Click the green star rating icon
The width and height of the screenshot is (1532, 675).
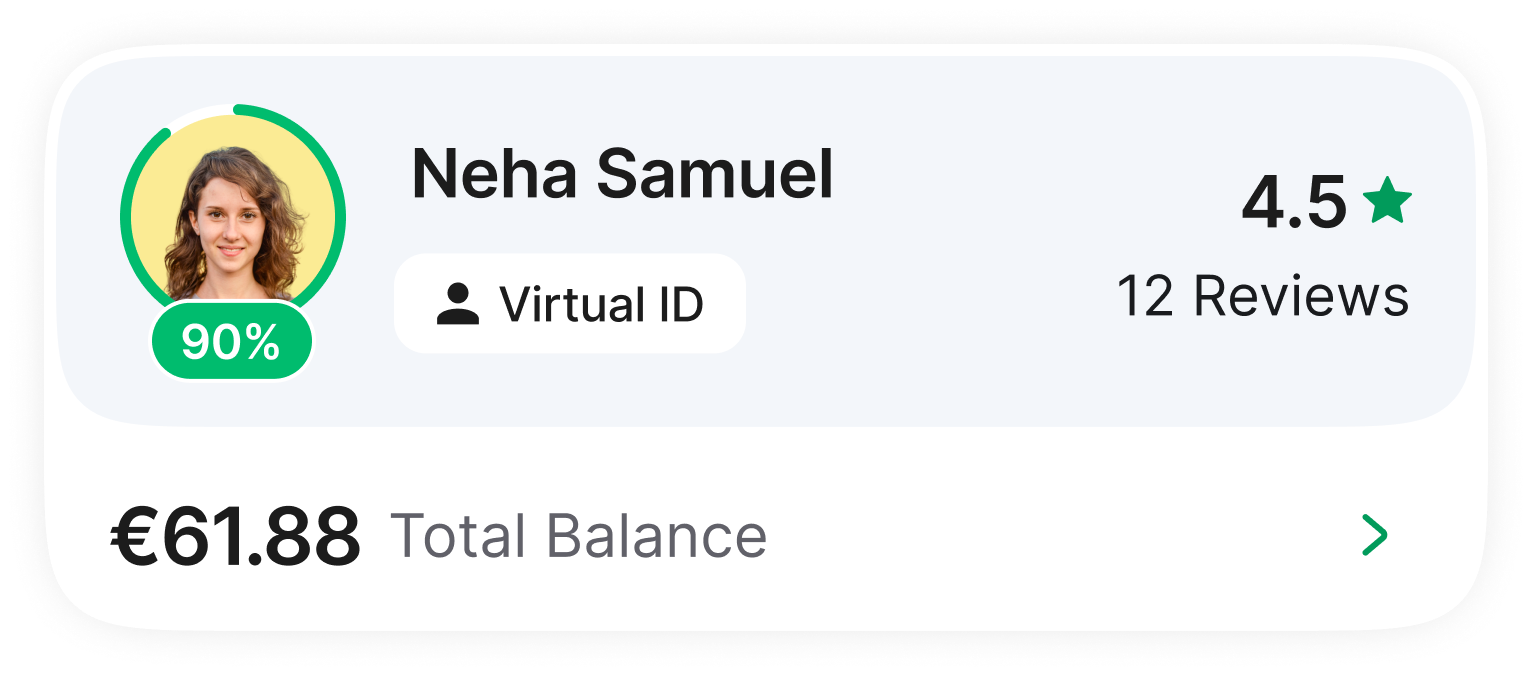pos(1388,201)
